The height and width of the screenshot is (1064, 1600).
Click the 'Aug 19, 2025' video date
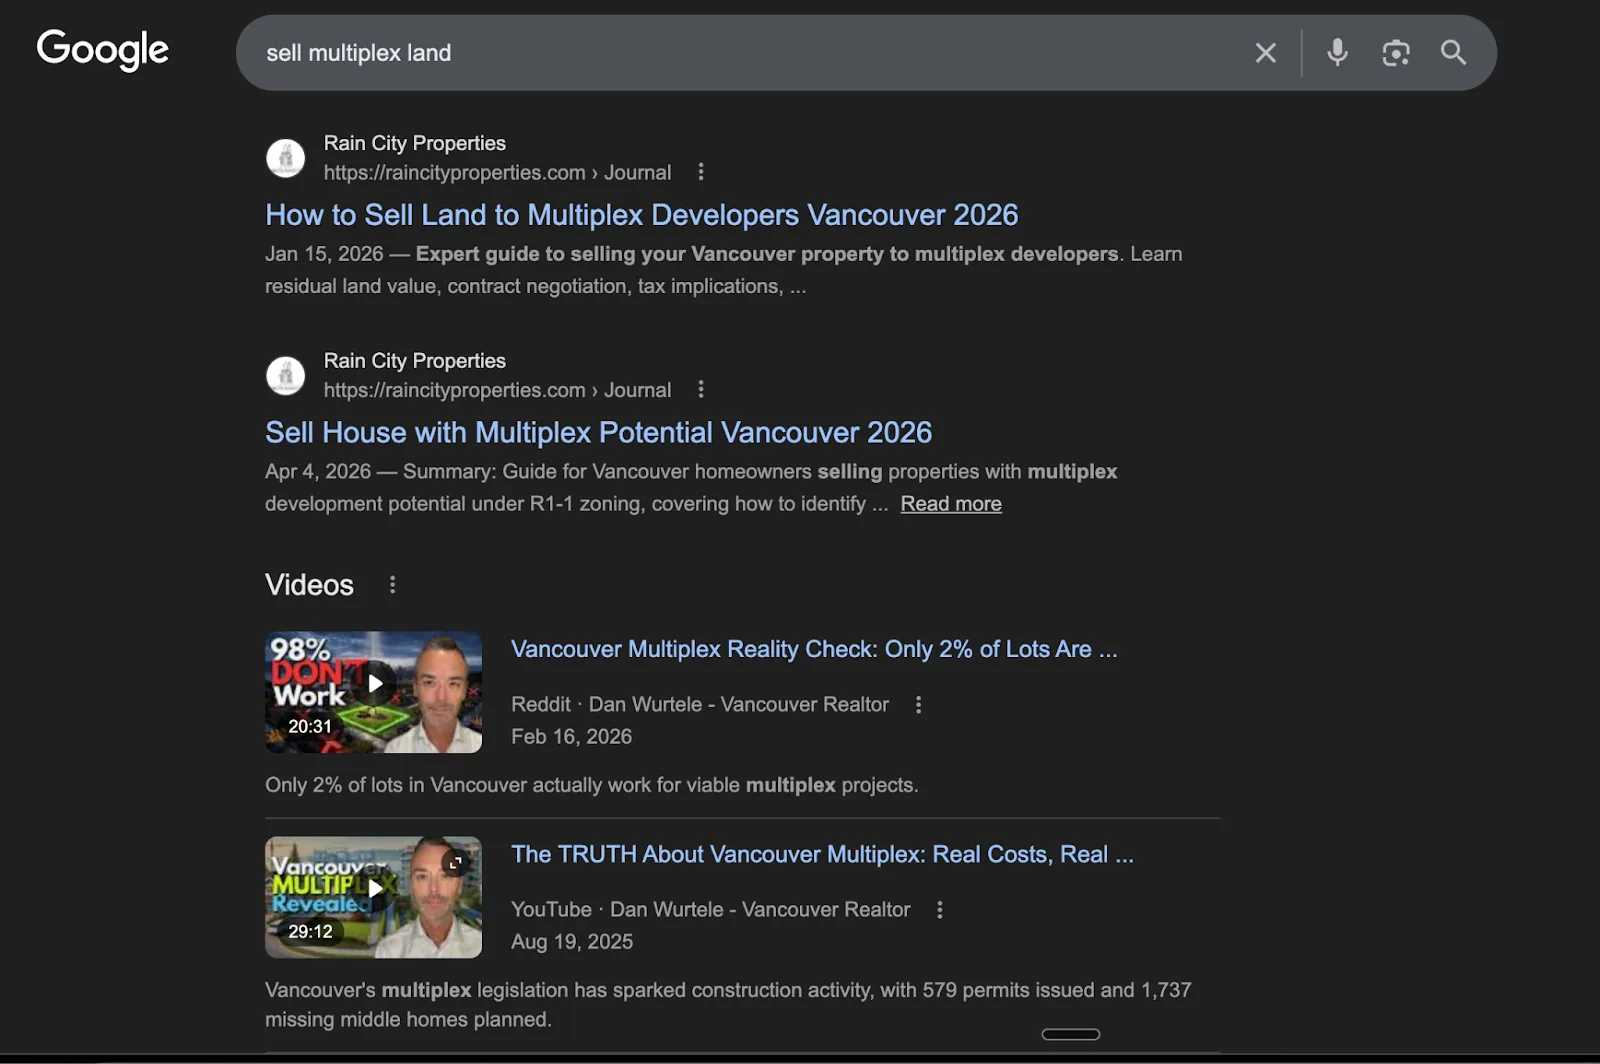point(572,941)
